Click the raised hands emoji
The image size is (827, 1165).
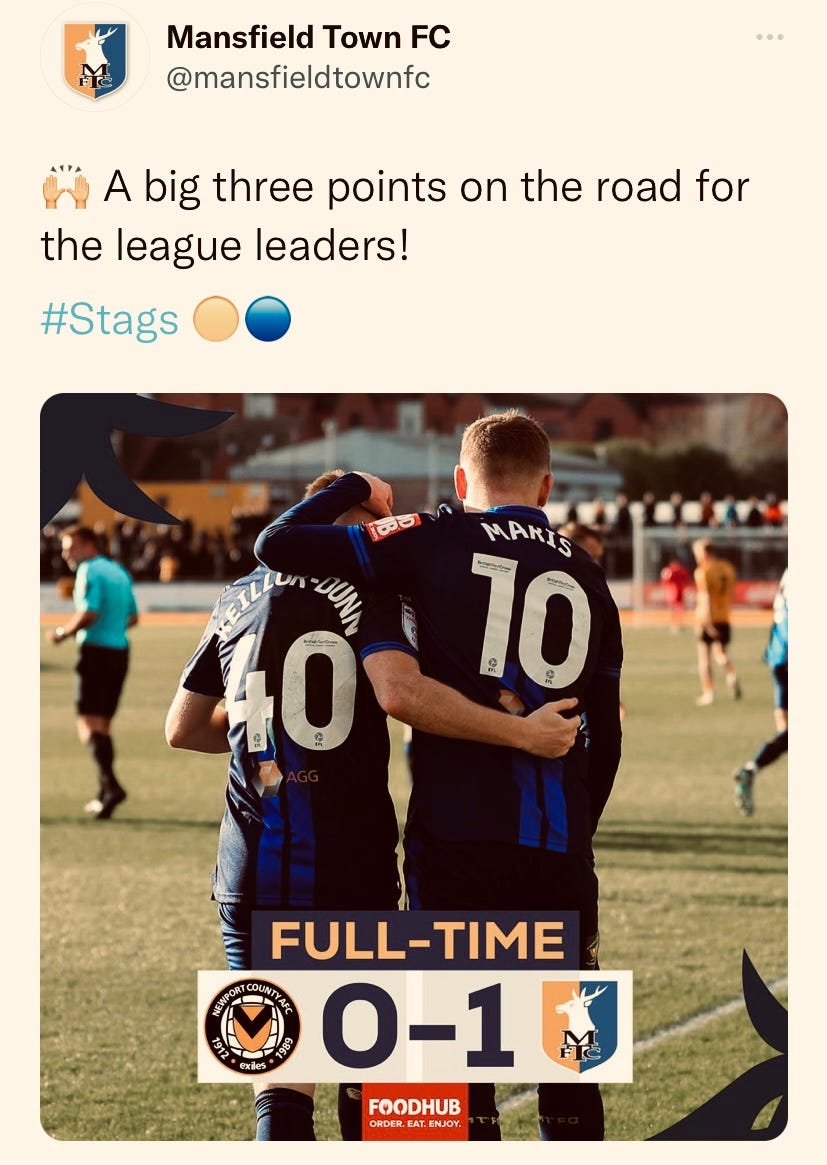click(x=66, y=187)
